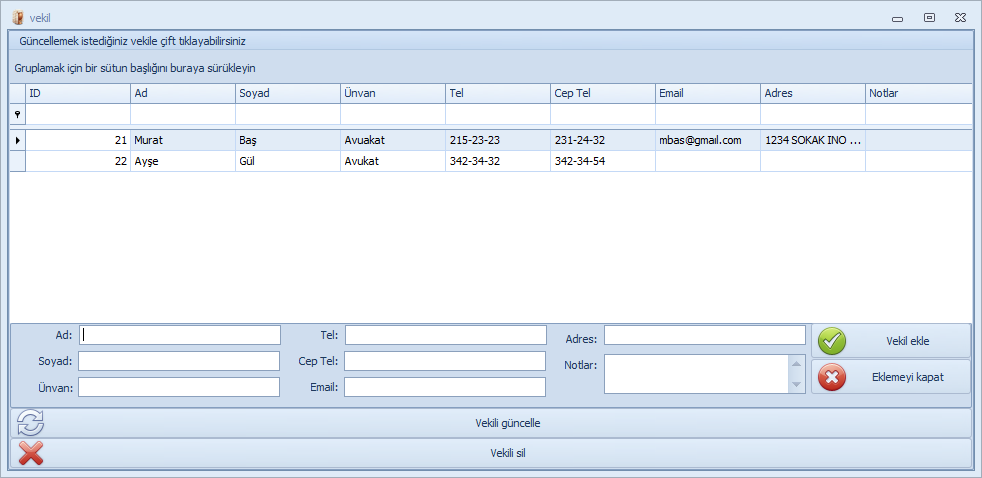Sort by the Ad column header

point(182,93)
